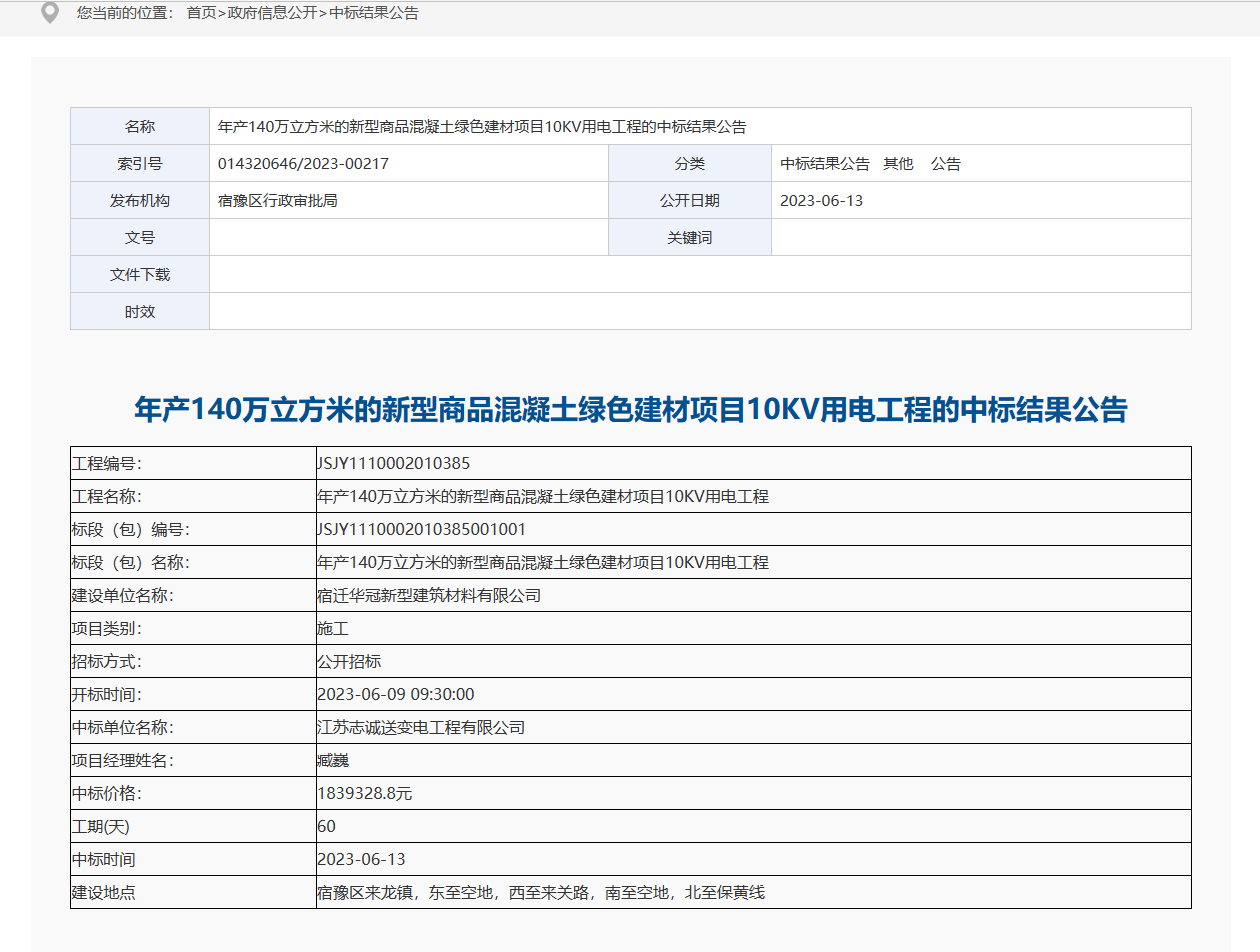Click the 公开日期 value 2023-06-13

[821, 201]
